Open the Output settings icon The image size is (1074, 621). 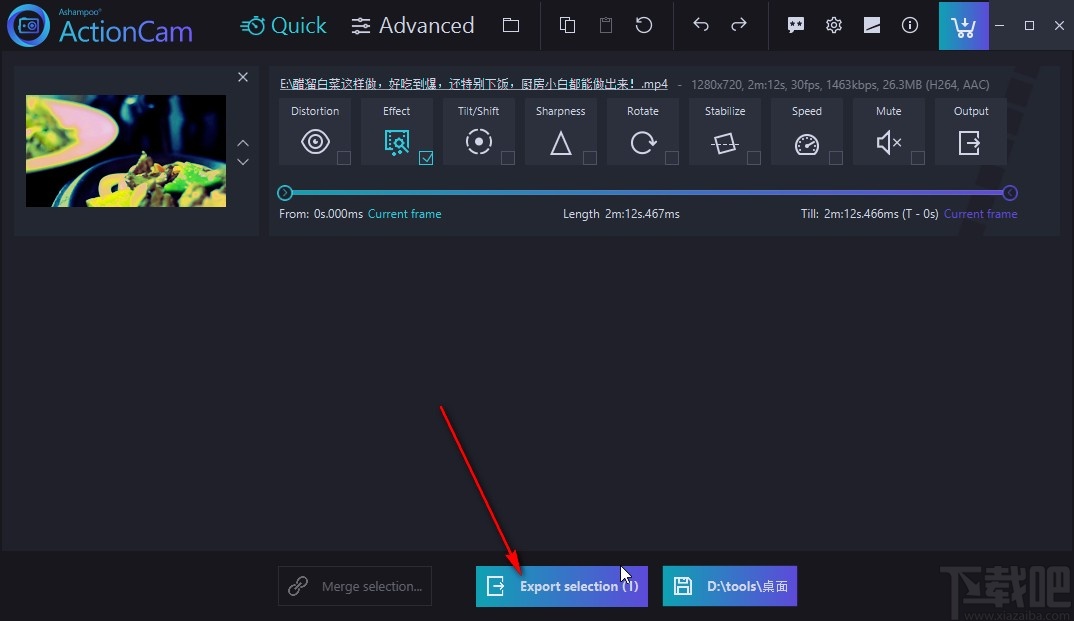969,143
